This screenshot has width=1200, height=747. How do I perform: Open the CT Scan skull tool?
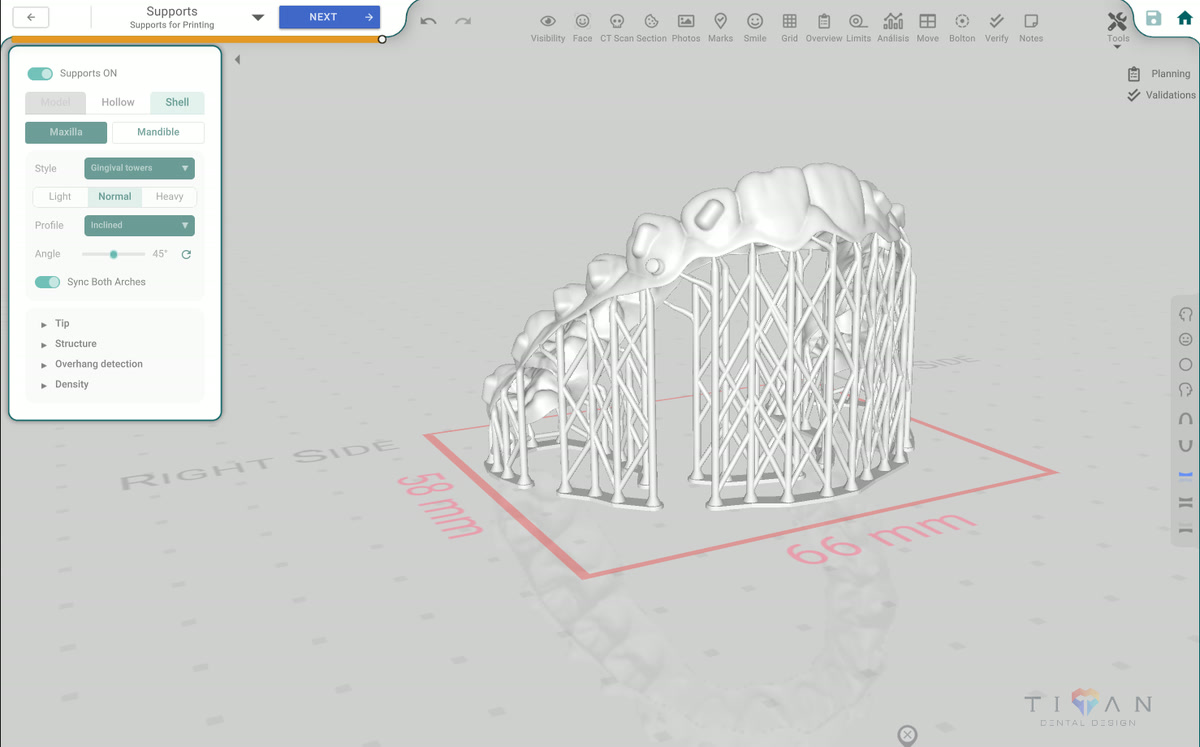[x=616, y=27]
